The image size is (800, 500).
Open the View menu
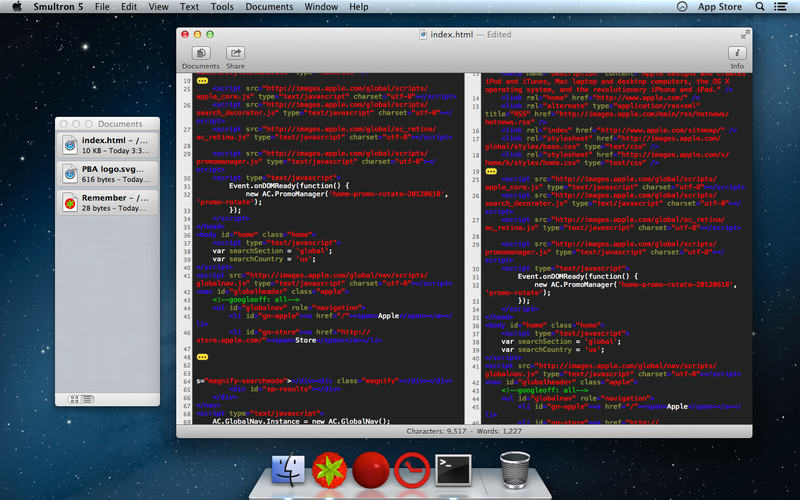point(159,7)
